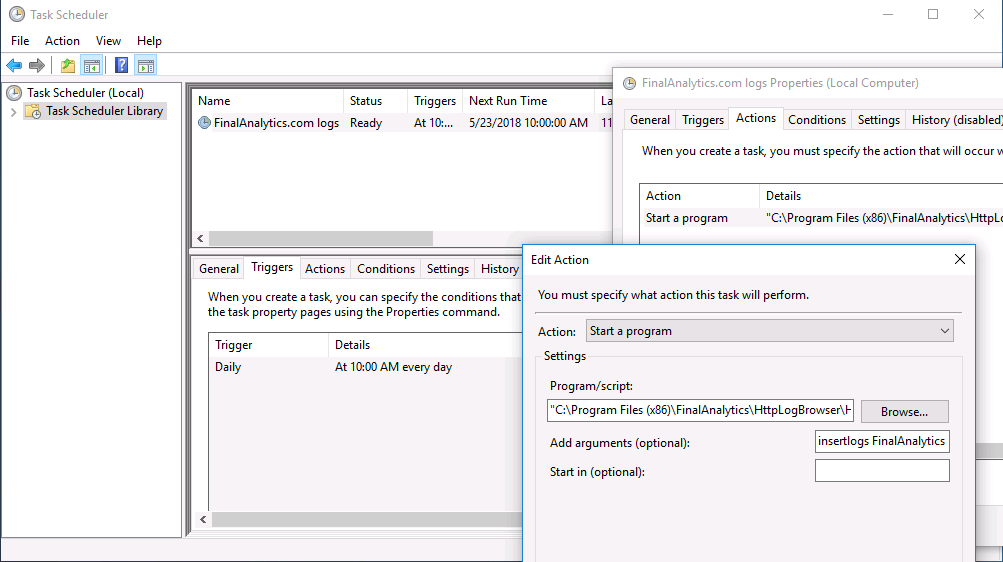Toggle the Show/Hide Console Tree icon
1003x562 pixels.
92,65
